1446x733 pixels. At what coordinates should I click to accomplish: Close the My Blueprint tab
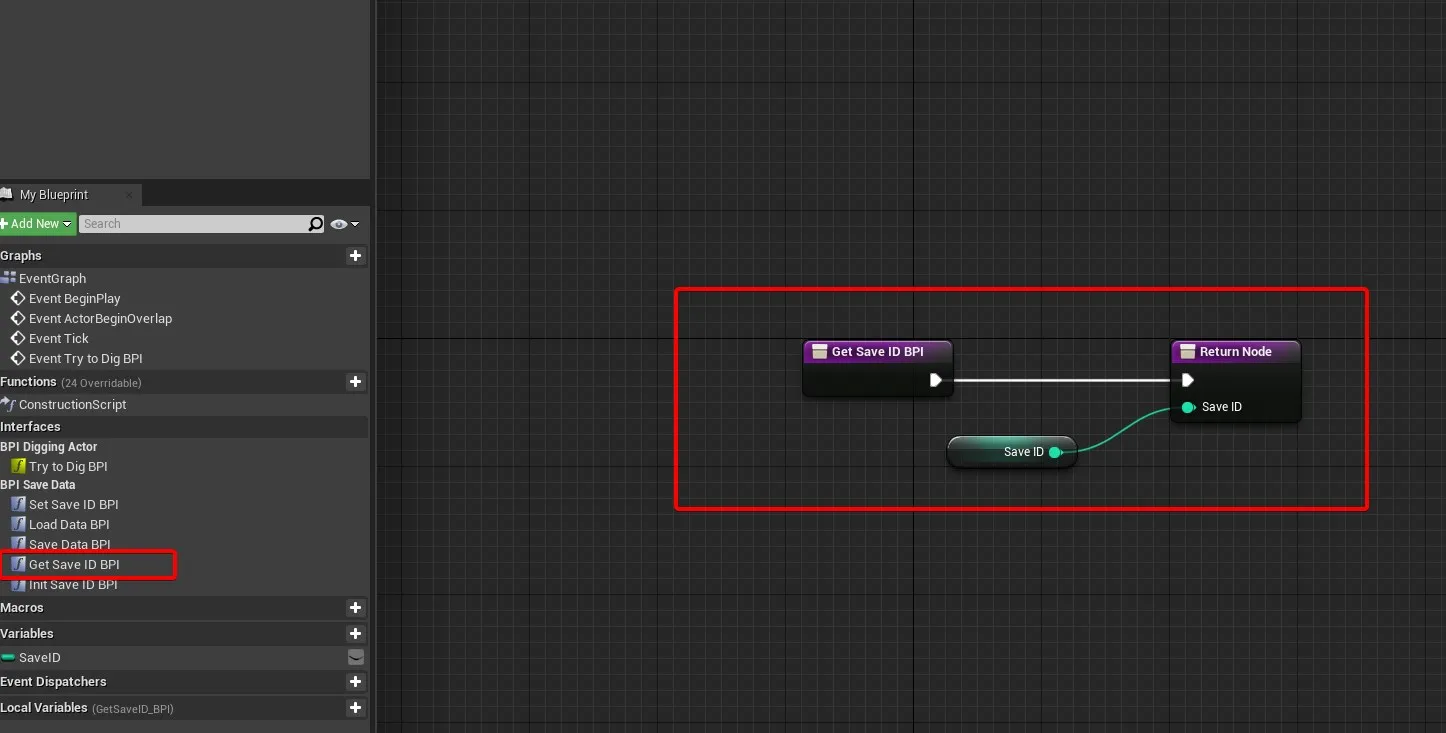(x=129, y=195)
